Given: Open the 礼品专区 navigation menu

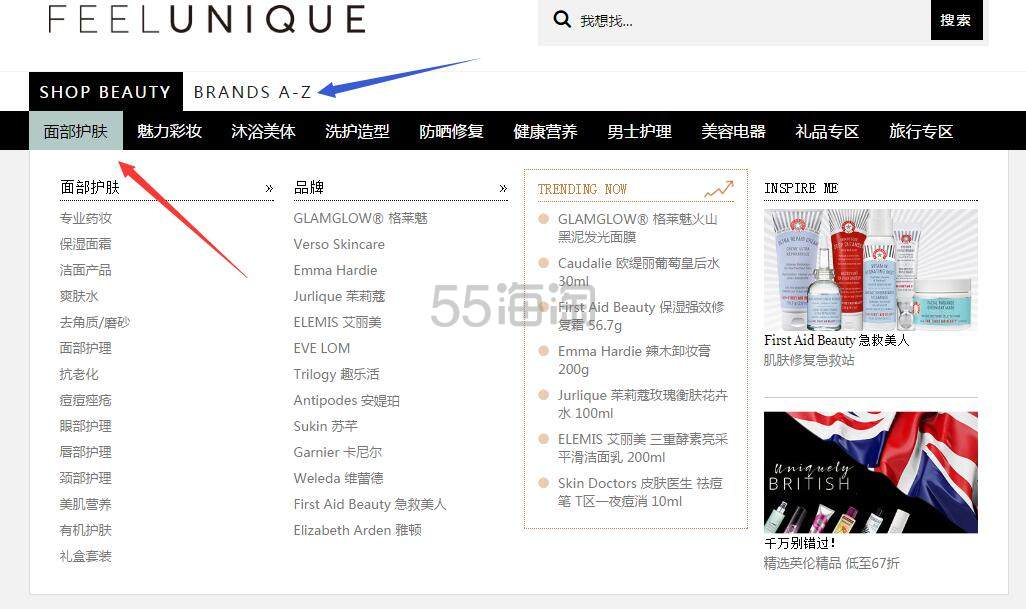Looking at the screenshot, I should pyautogui.click(x=827, y=131).
